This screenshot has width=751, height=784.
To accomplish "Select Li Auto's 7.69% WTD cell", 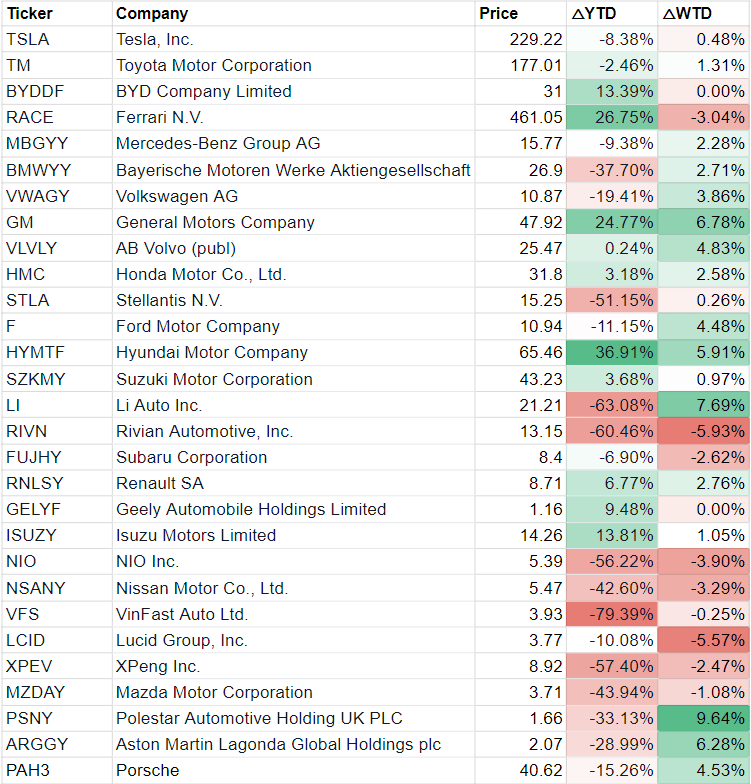I will click(x=704, y=405).
